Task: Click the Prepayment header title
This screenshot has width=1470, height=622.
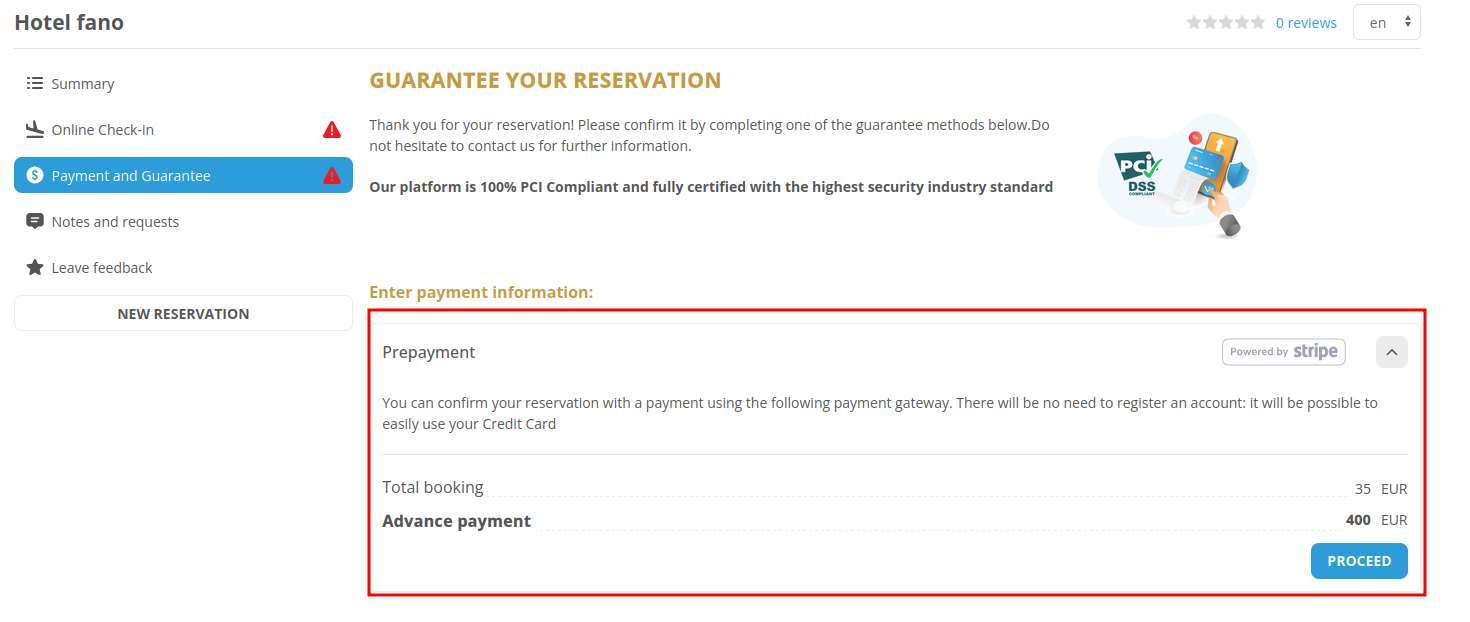Action: [429, 352]
